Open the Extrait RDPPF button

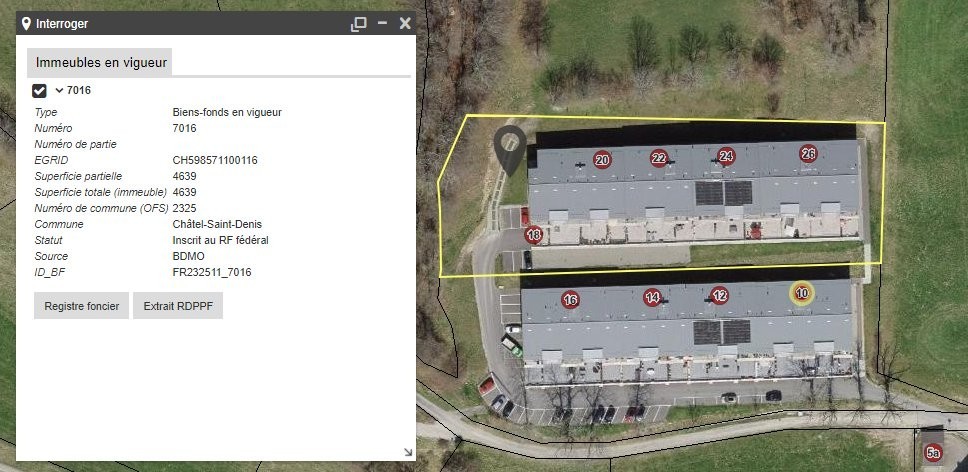point(178,305)
